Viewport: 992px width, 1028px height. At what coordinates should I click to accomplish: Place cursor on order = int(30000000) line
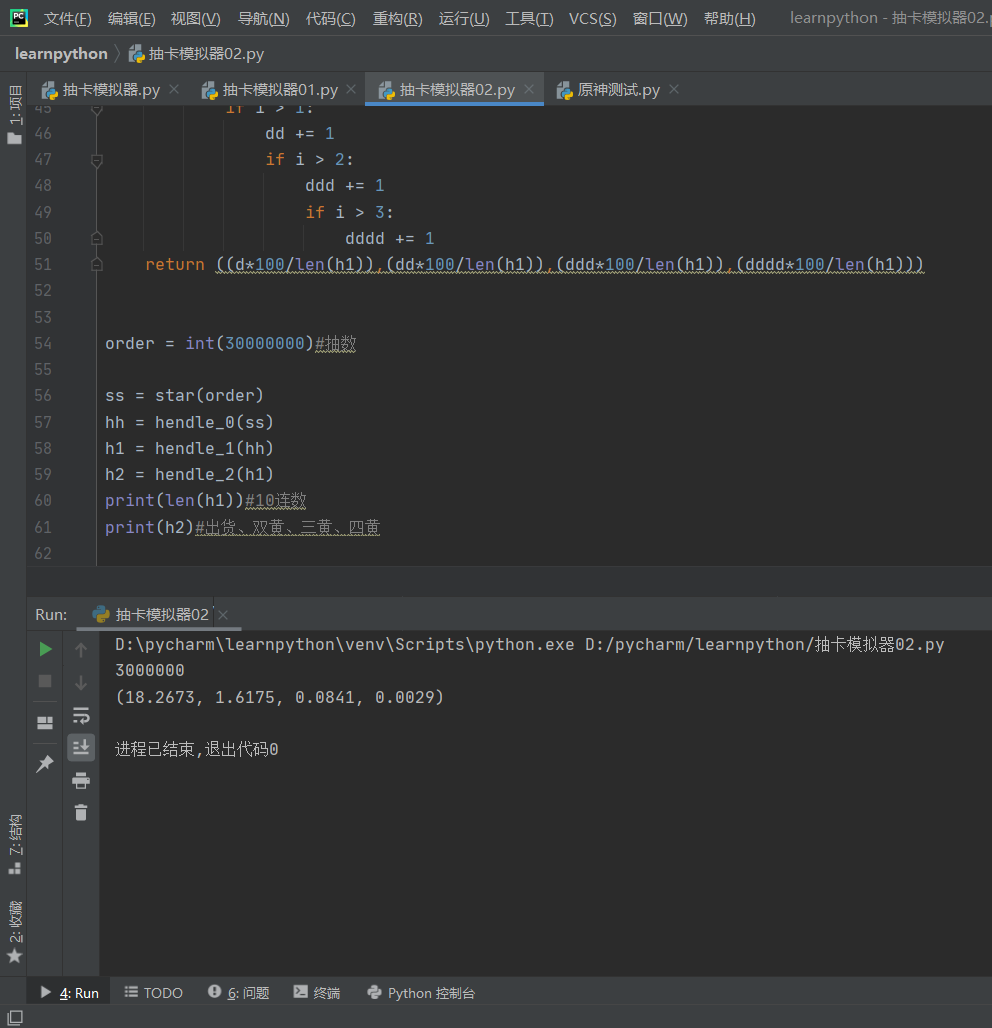click(x=231, y=344)
